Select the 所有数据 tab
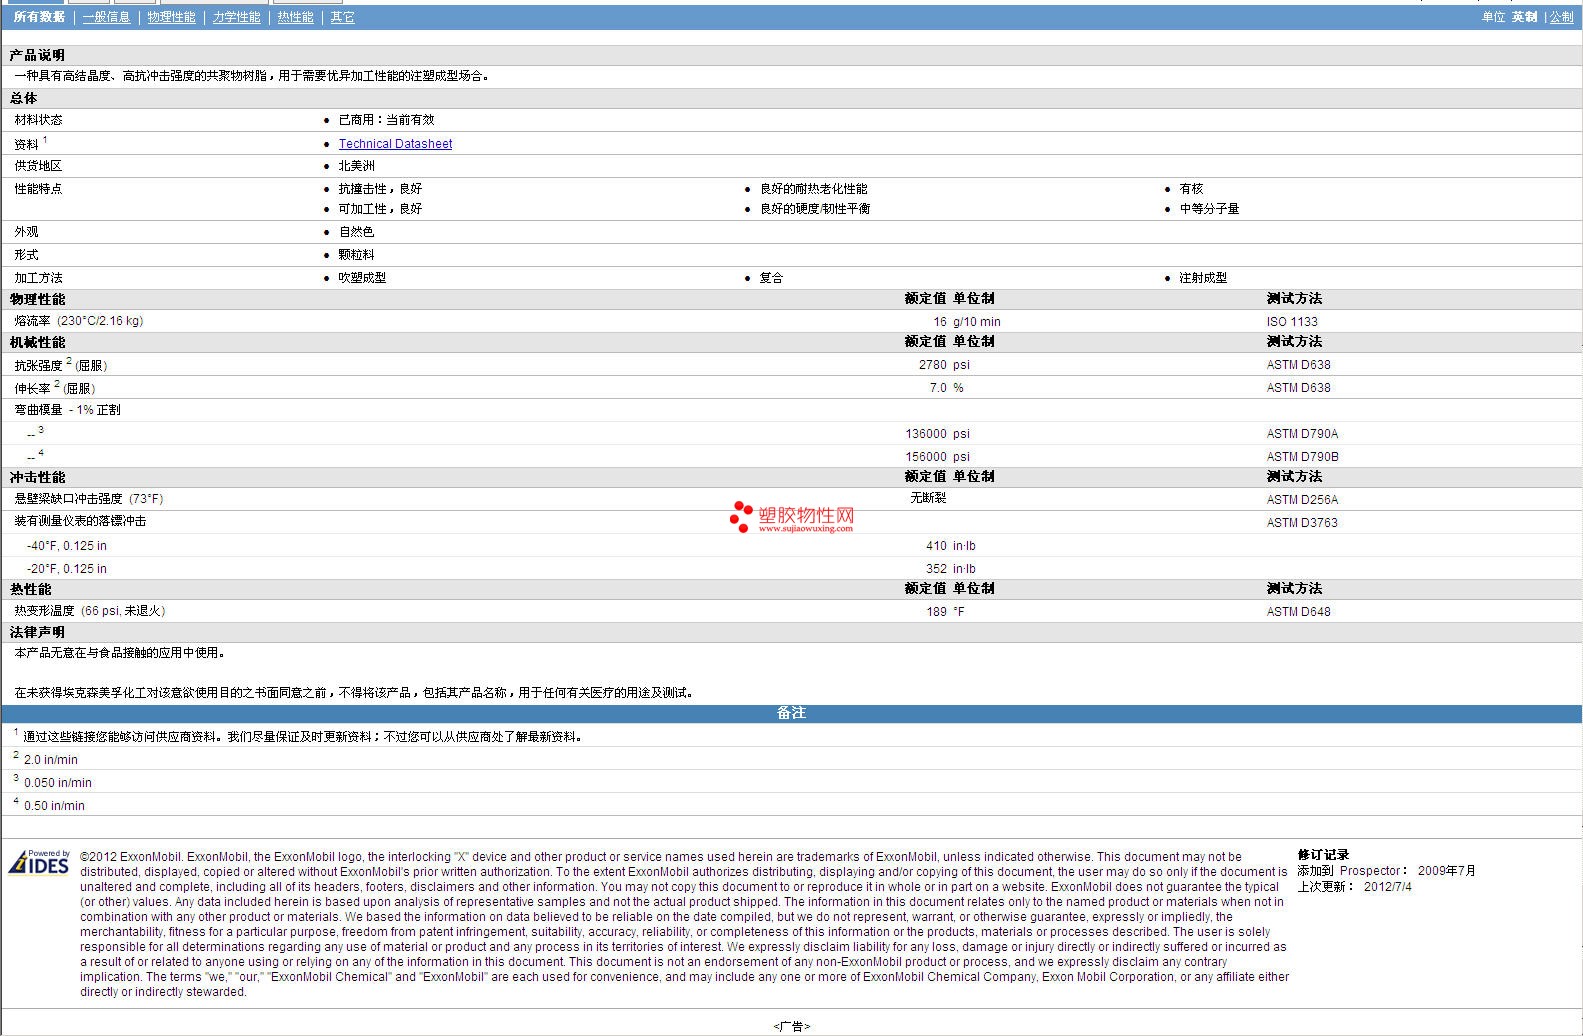 pyautogui.click(x=39, y=17)
